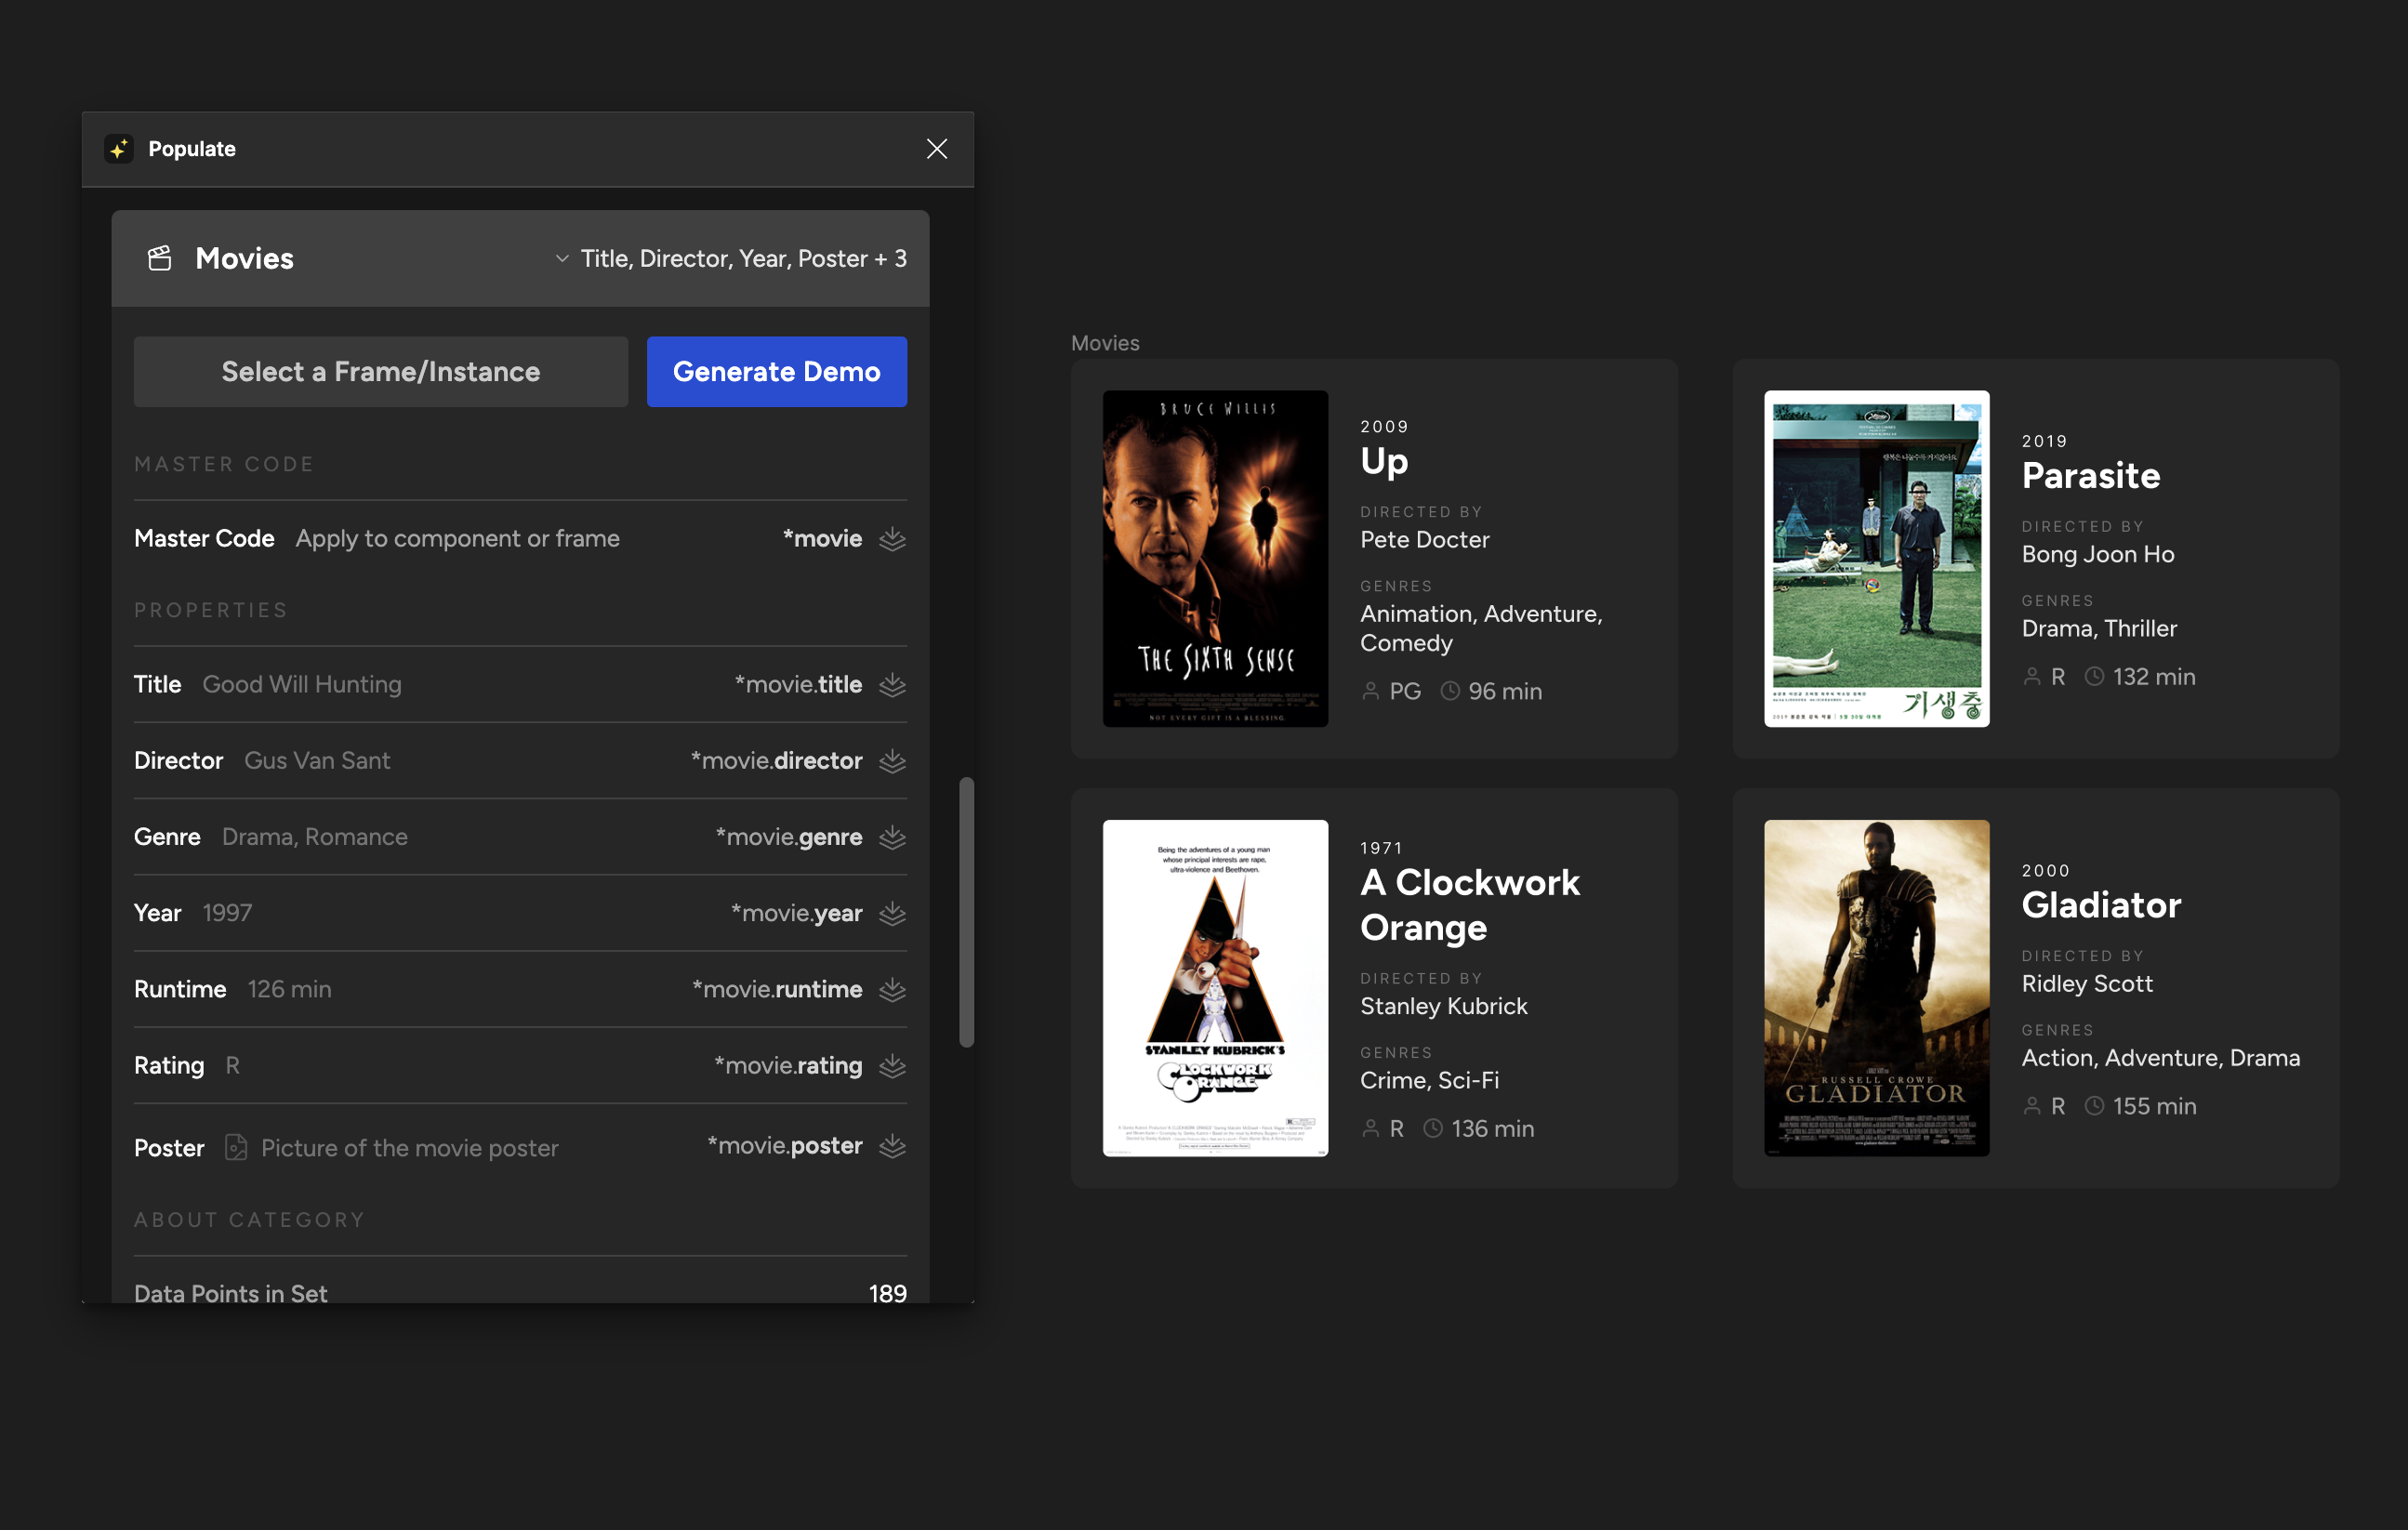Click the 126 min sample runtime

(289, 989)
